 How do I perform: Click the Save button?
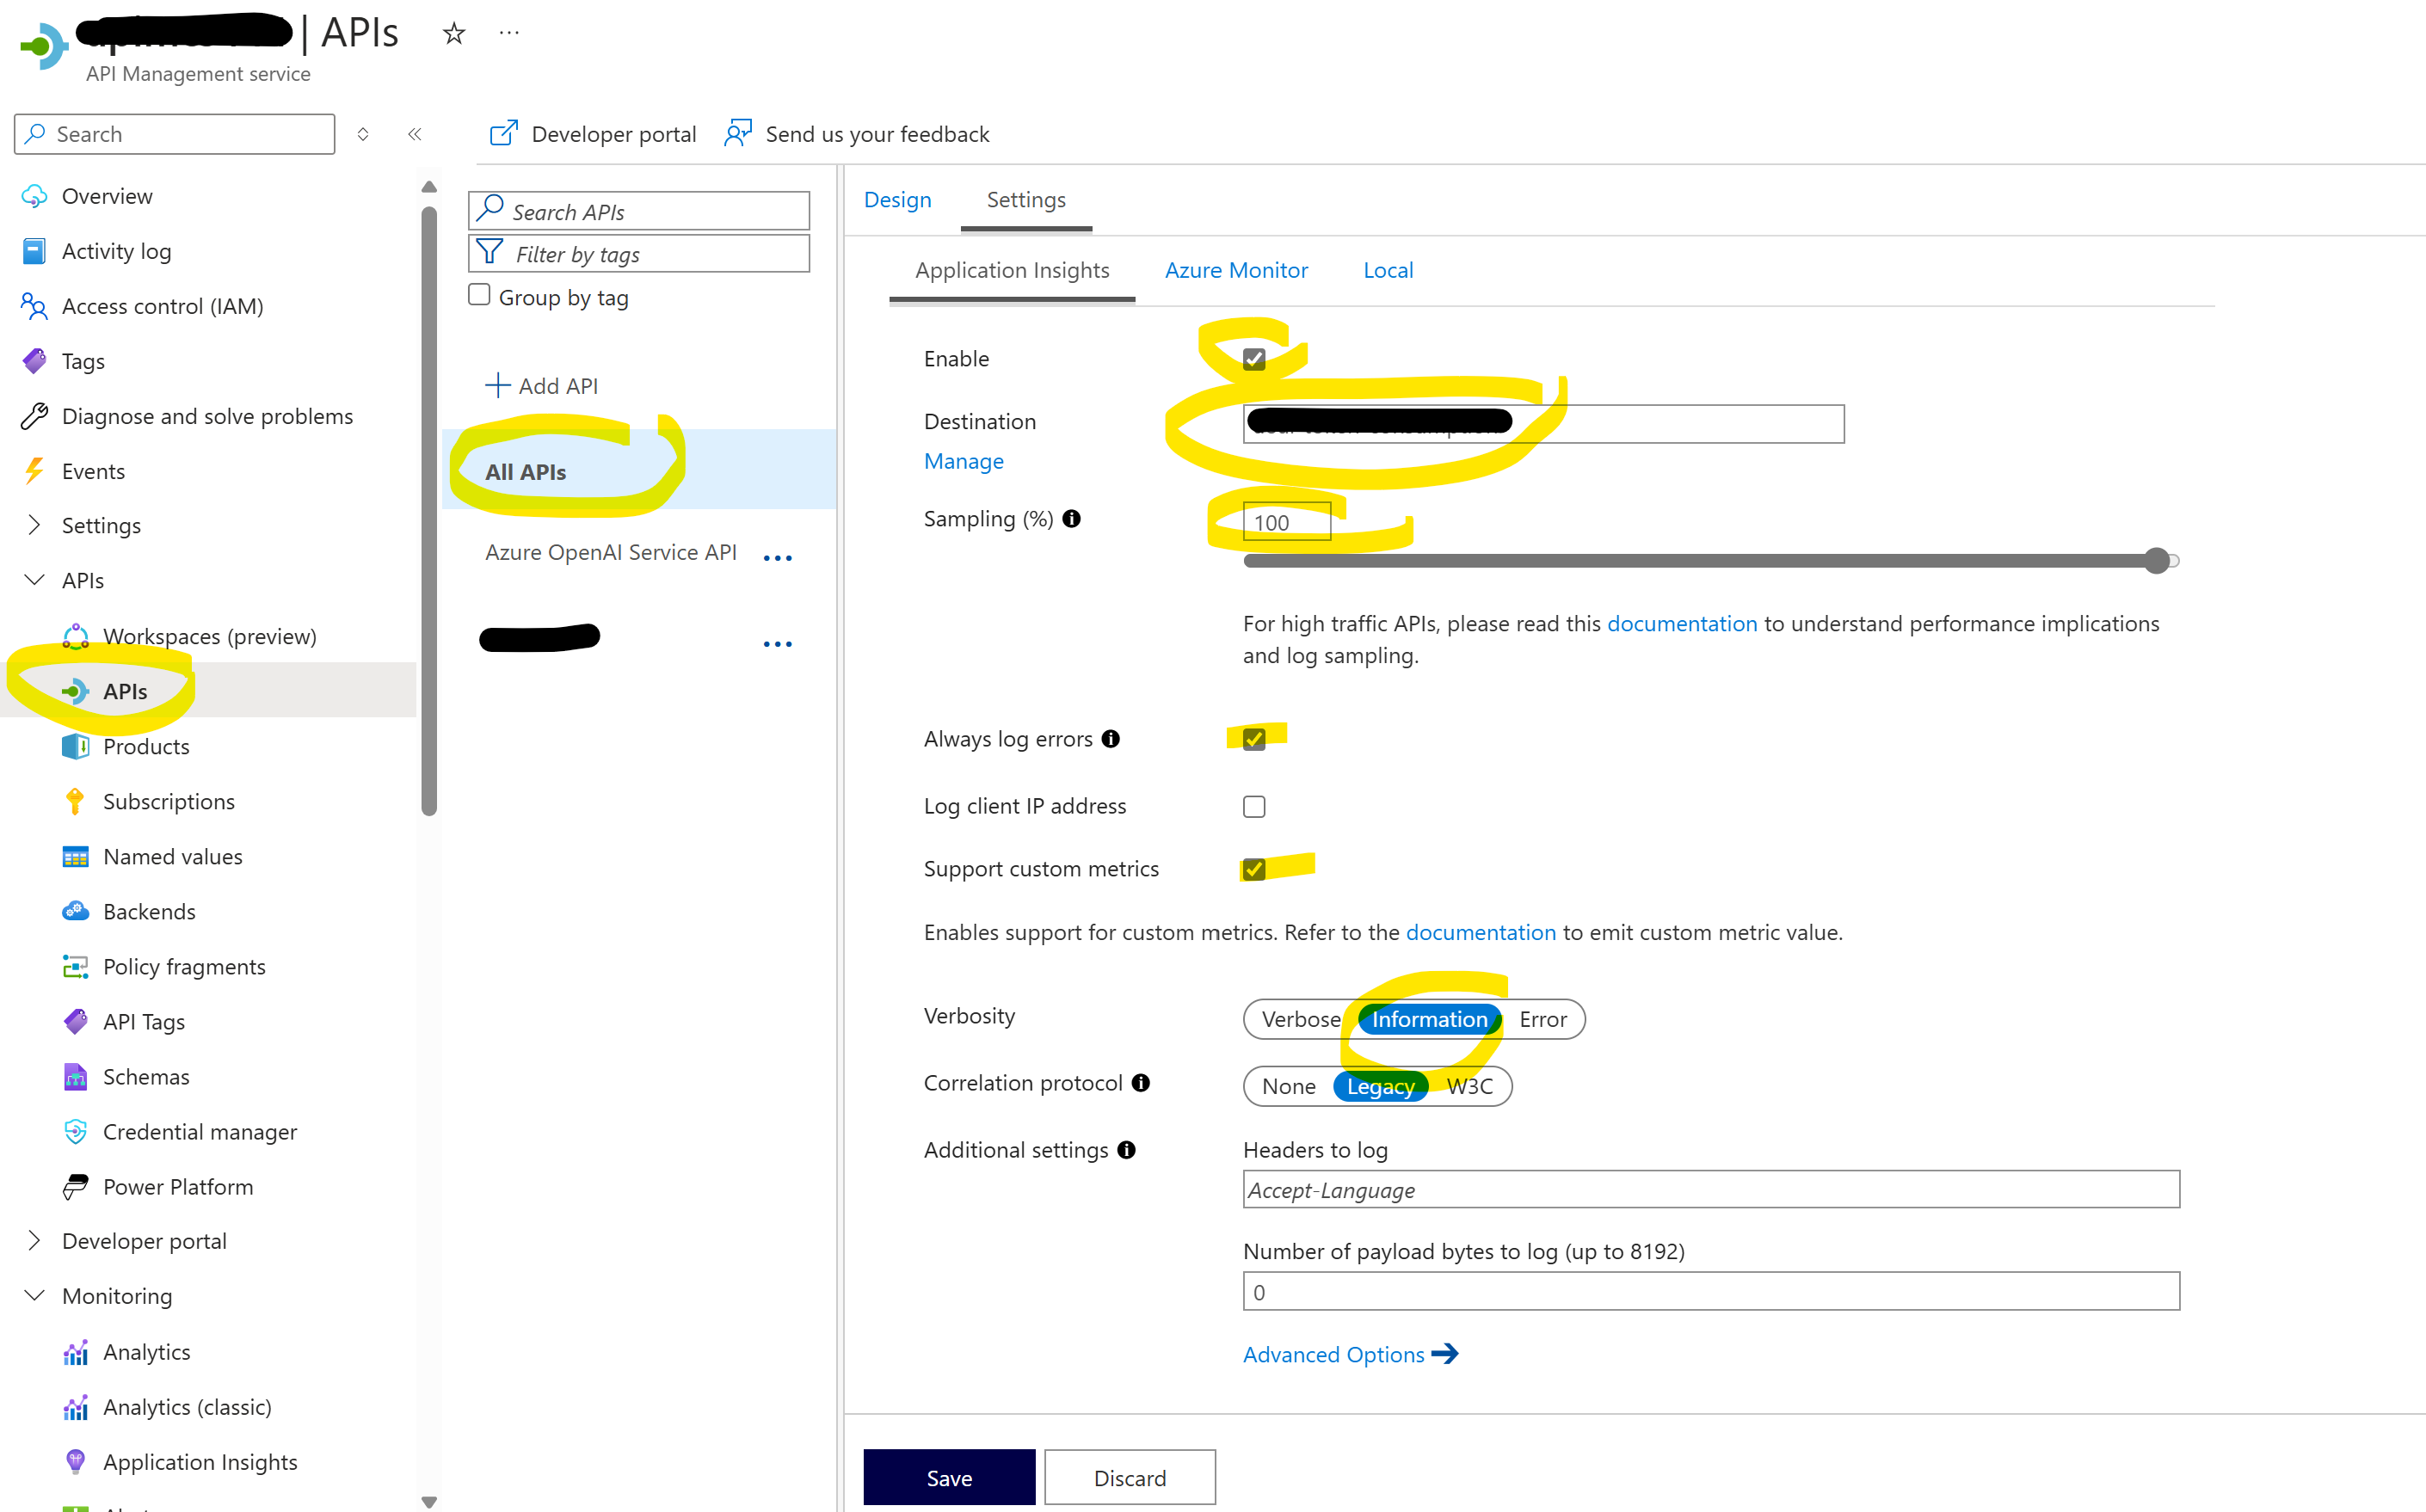pyautogui.click(x=949, y=1477)
